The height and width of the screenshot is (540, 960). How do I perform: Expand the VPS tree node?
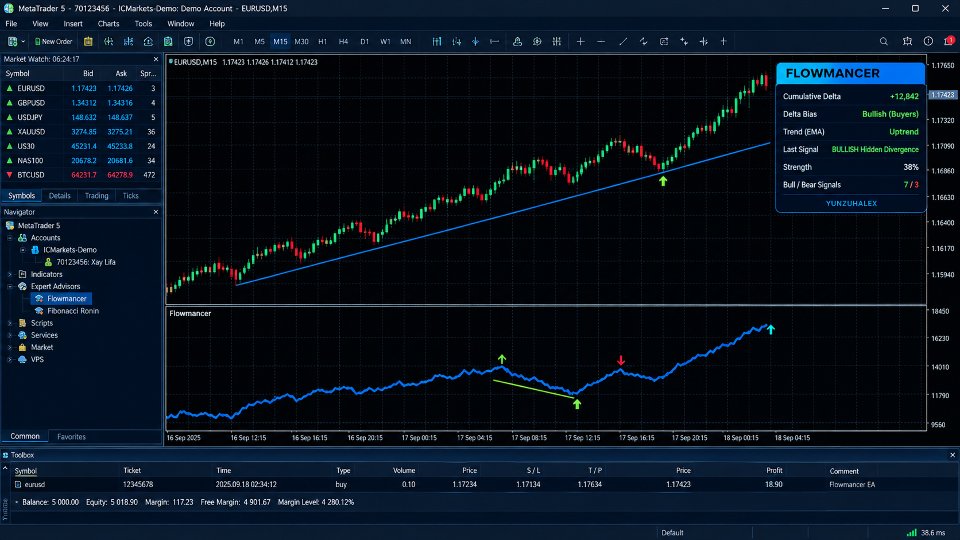10,359
